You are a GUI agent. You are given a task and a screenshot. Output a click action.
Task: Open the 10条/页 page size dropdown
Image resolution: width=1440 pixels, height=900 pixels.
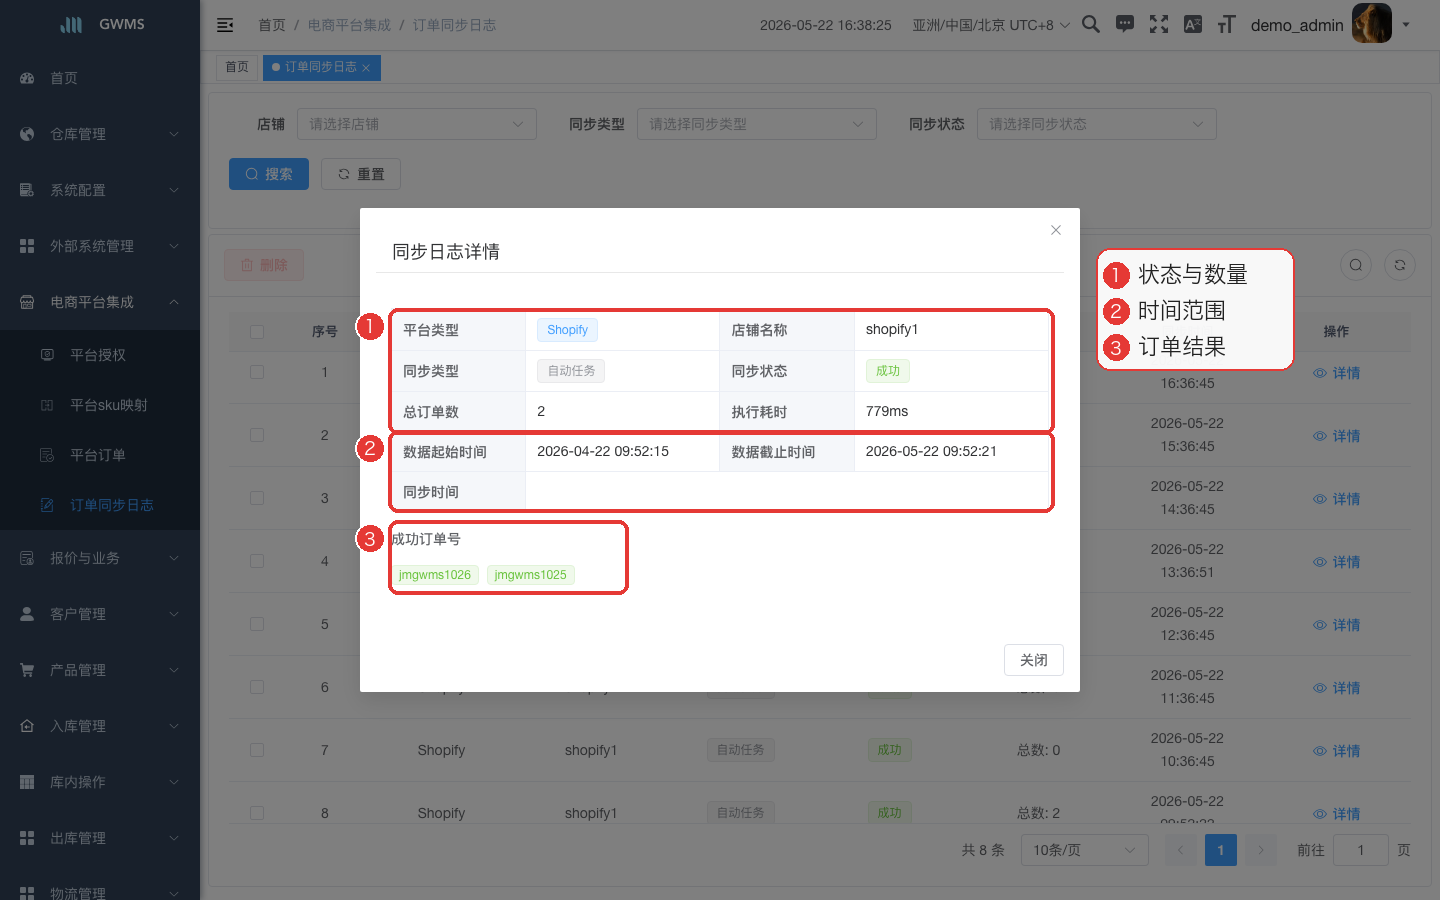pos(1085,850)
